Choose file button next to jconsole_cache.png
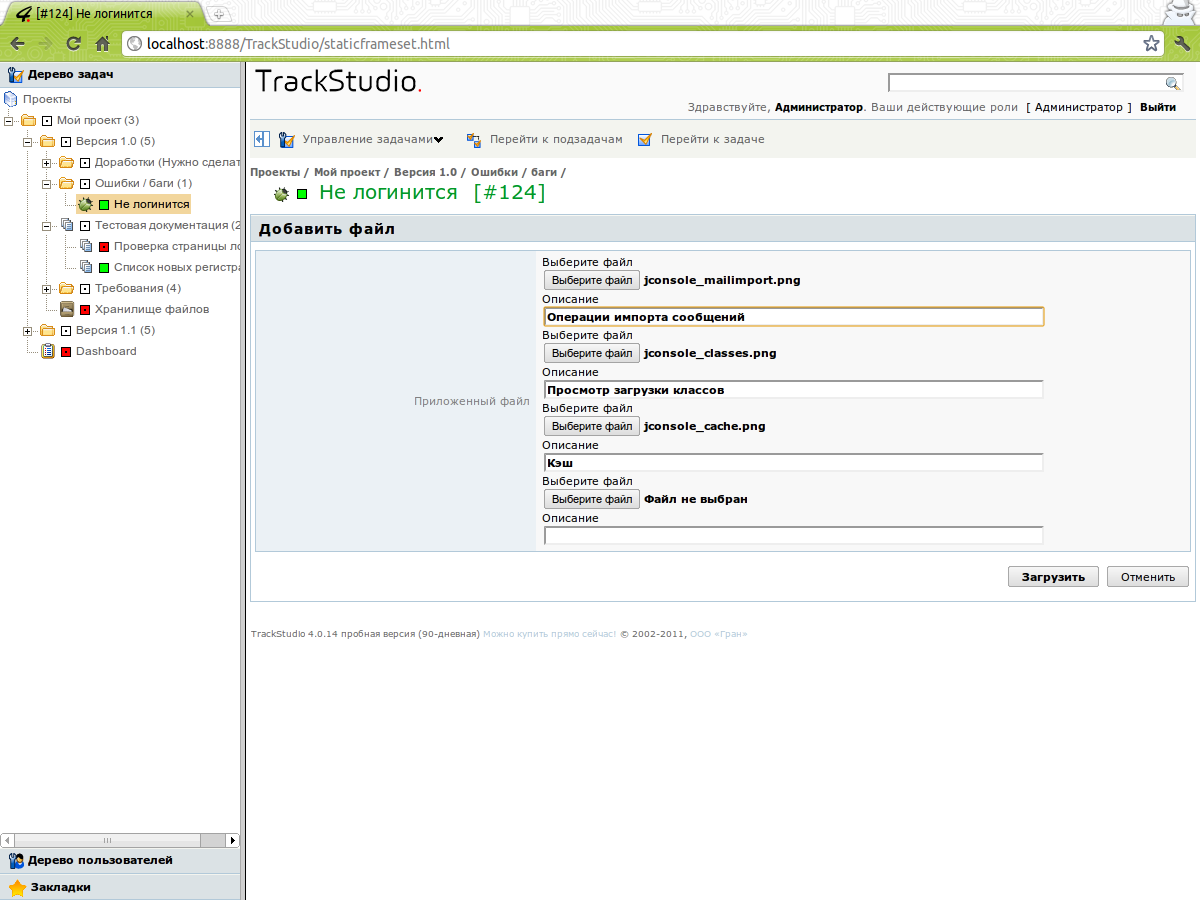The image size is (1200, 900). (592, 426)
